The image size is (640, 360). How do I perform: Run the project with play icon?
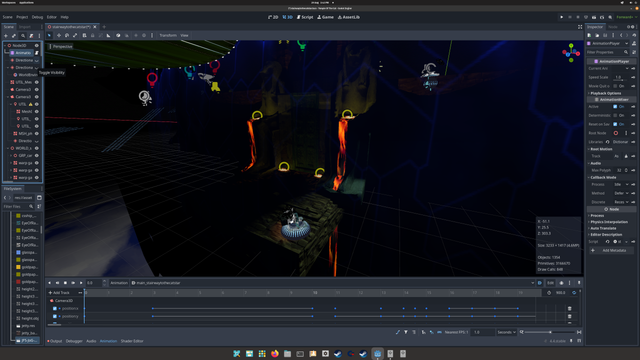coord(562,17)
